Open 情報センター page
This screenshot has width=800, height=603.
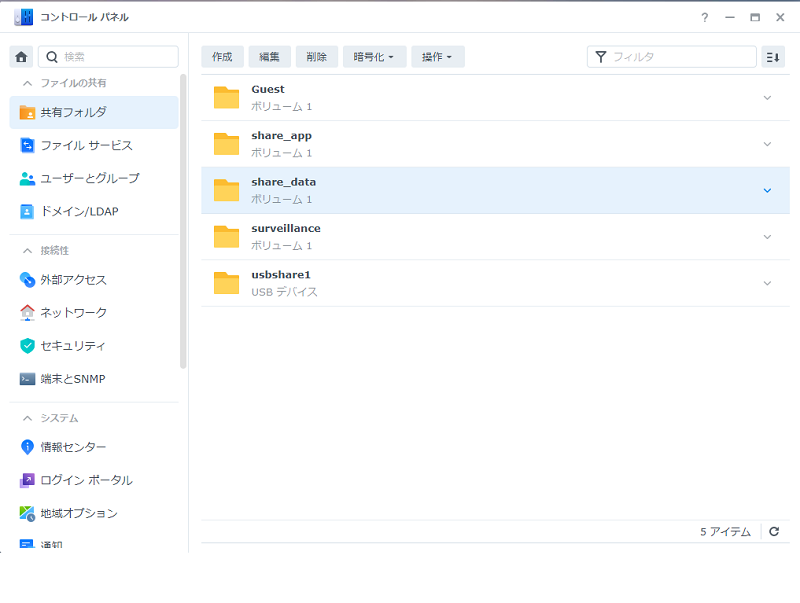coord(94,447)
